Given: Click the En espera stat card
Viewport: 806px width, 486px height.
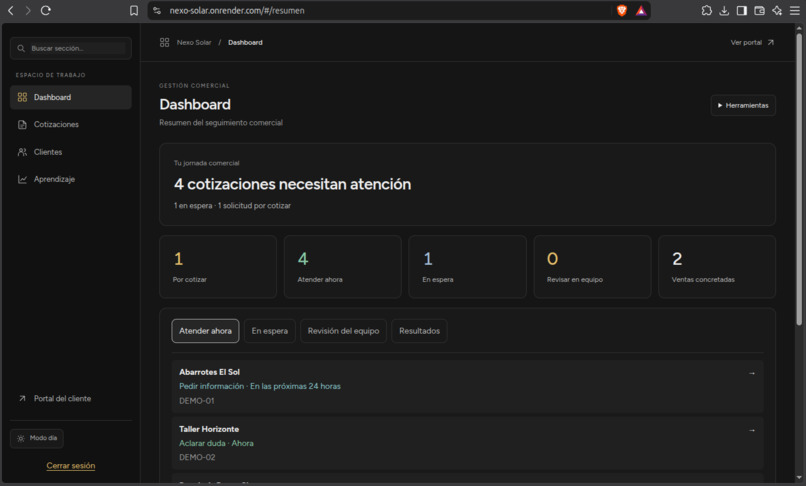Looking at the screenshot, I should click(x=467, y=267).
